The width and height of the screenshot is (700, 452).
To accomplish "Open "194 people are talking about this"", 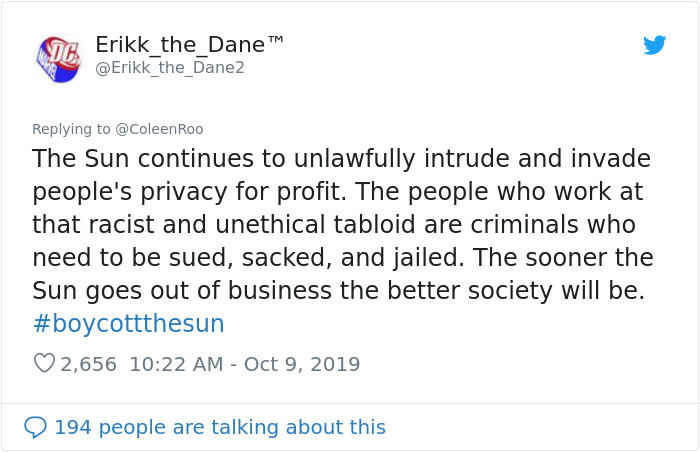I will [219, 427].
